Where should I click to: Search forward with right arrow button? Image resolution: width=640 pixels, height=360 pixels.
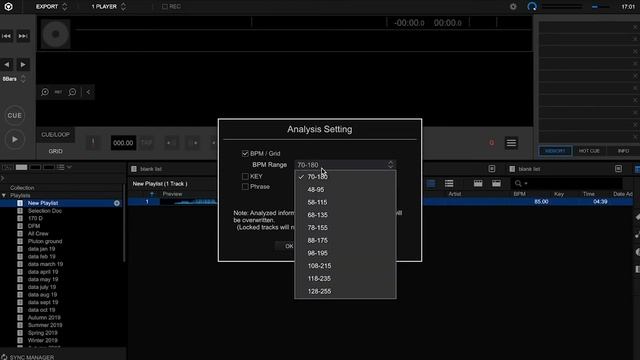[x=23, y=64]
